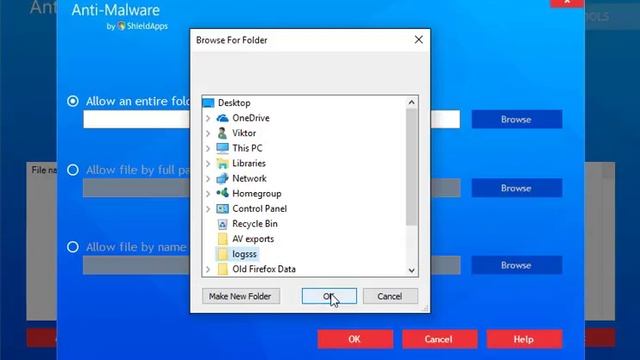
Task: Expand the Old Firefox Data folder
Action: click(x=208, y=269)
